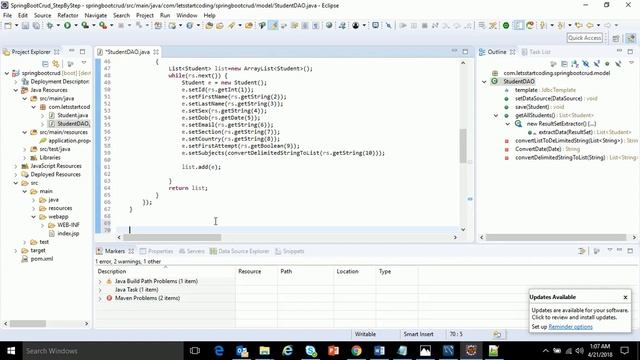Open the Window menu
This screenshot has width=640, height=360.
(x=187, y=16)
